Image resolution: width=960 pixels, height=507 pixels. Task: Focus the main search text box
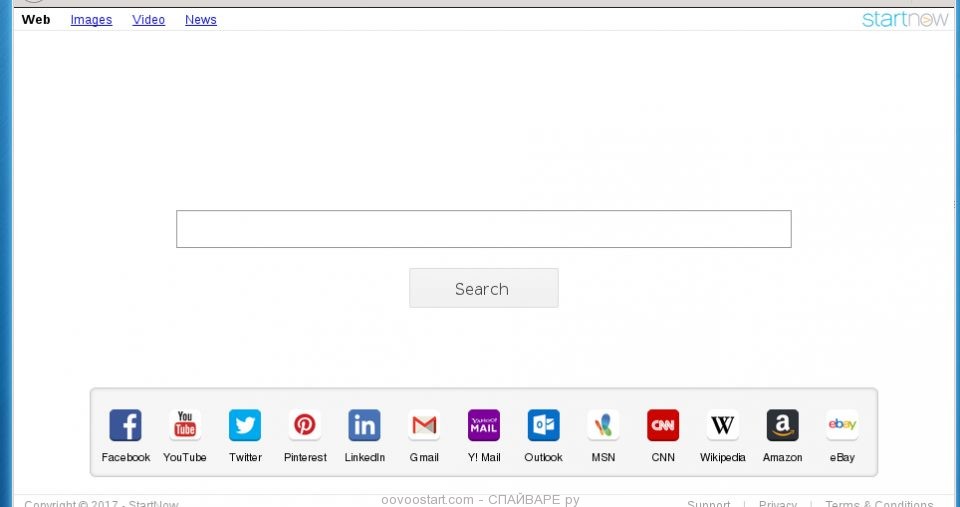tap(483, 229)
